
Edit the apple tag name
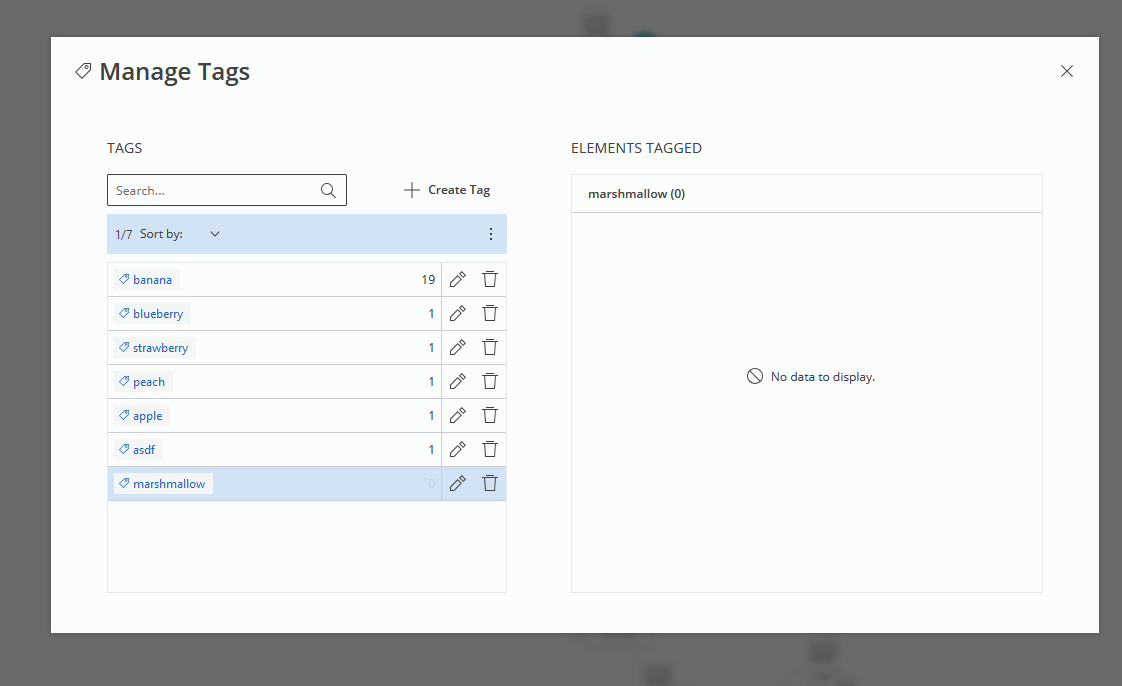pyautogui.click(x=458, y=416)
